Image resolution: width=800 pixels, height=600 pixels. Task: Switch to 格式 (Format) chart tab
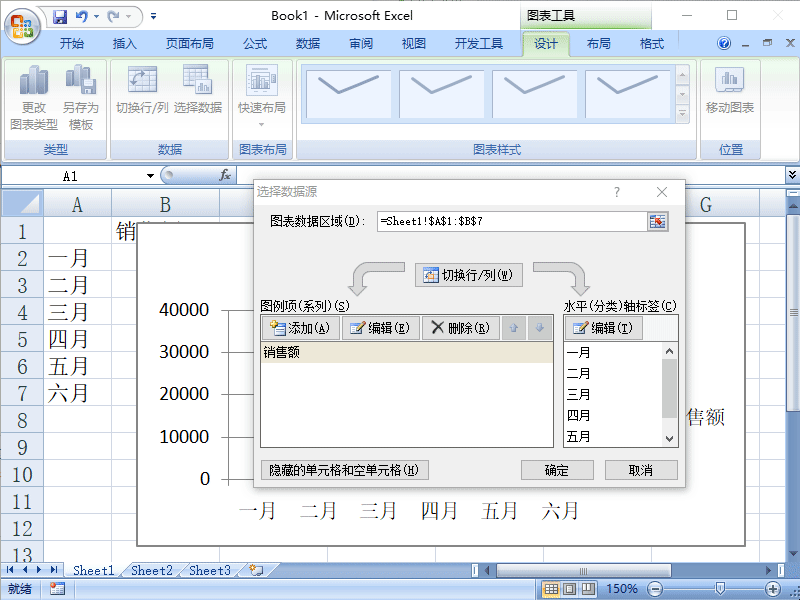coord(652,44)
